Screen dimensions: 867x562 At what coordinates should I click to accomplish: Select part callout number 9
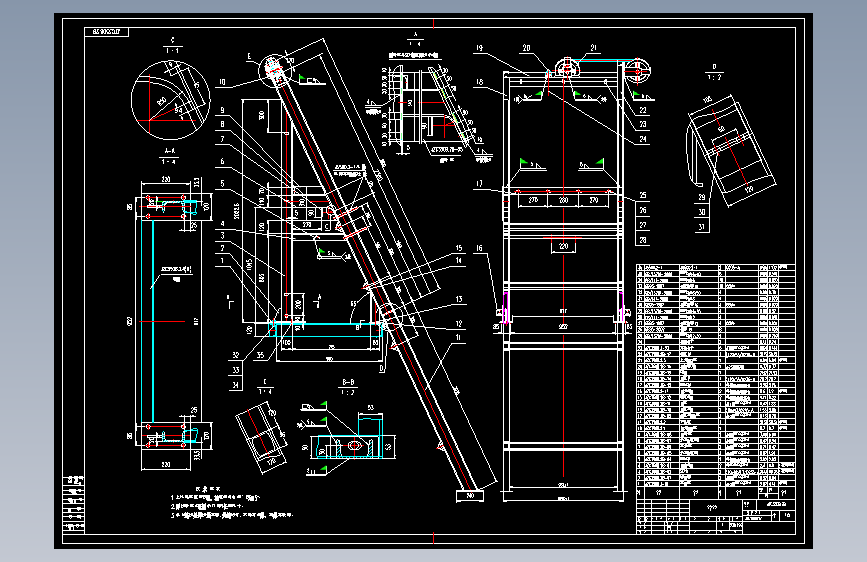(x=222, y=111)
